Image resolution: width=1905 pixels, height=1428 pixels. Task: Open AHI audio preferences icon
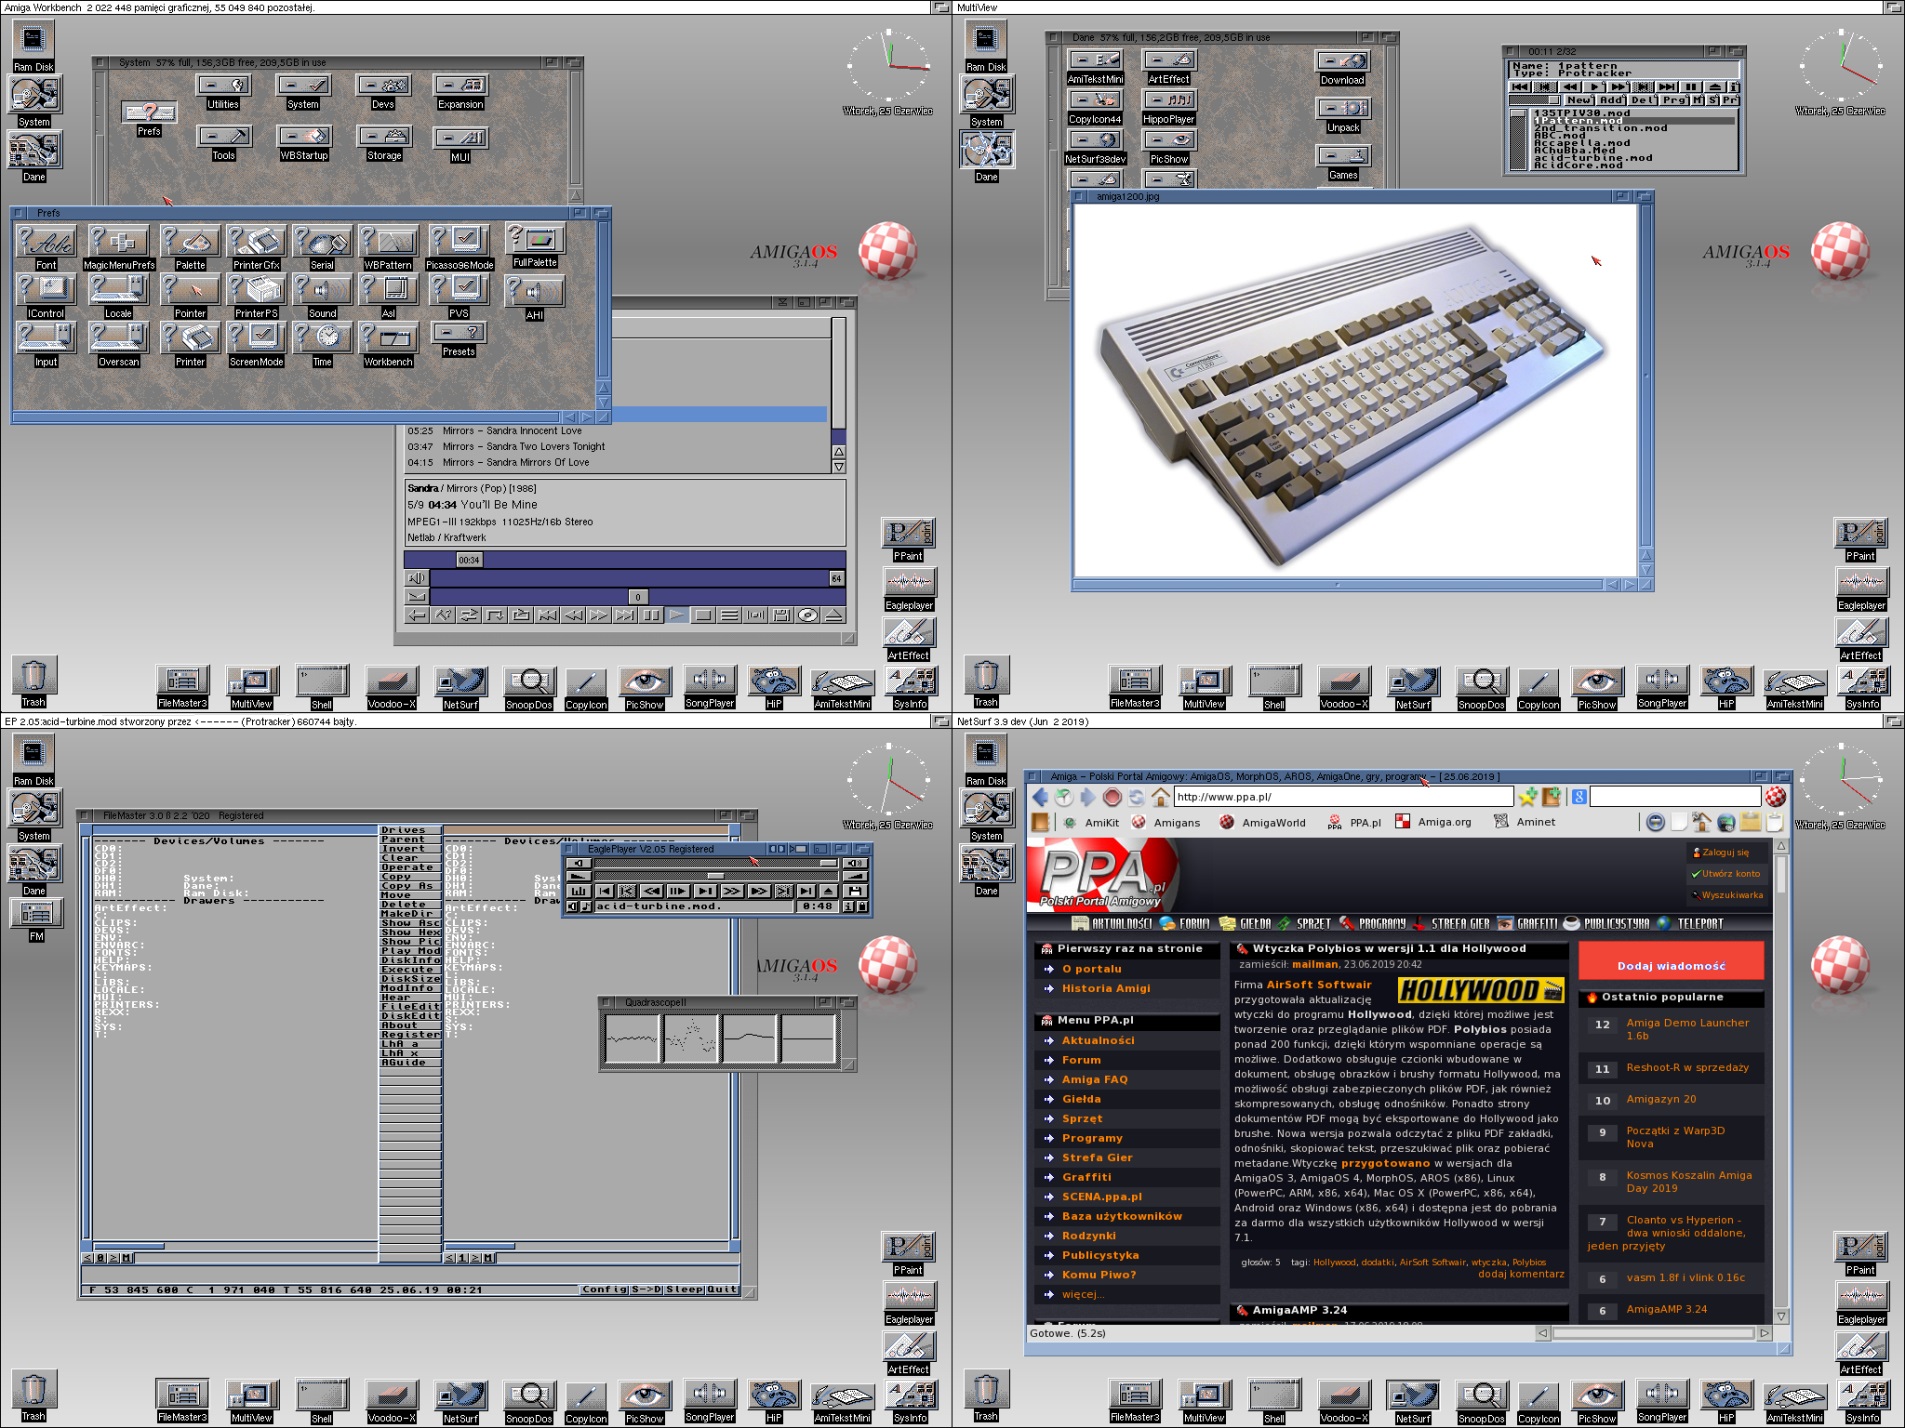[x=534, y=298]
